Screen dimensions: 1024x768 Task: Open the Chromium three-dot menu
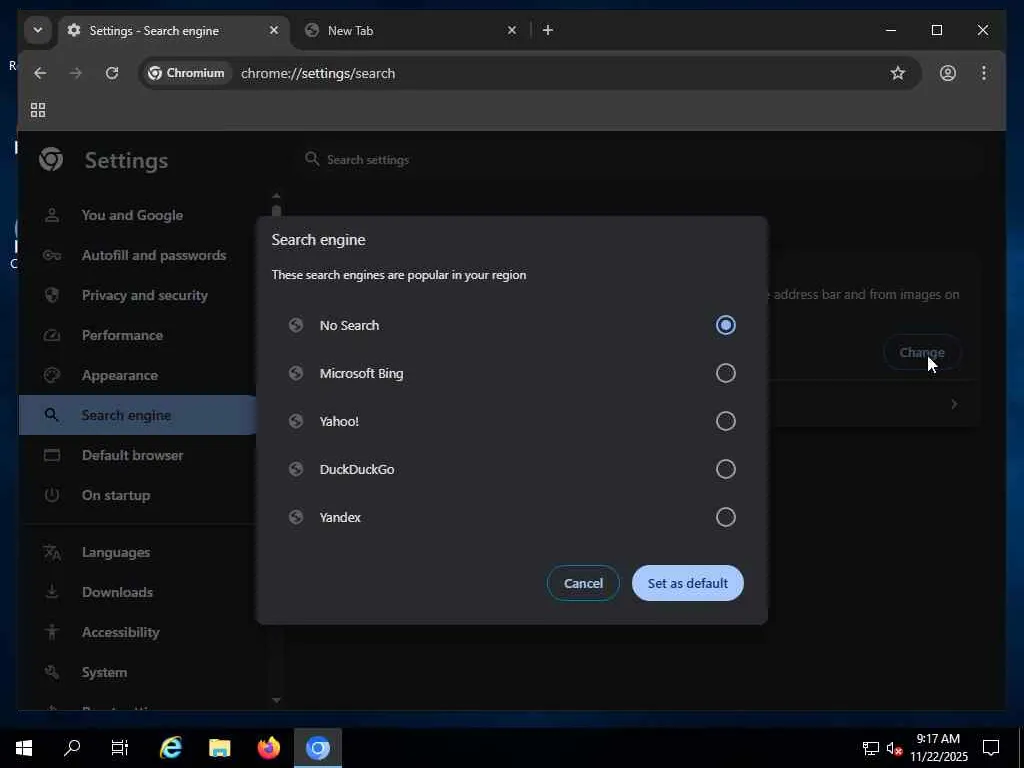(984, 73)
